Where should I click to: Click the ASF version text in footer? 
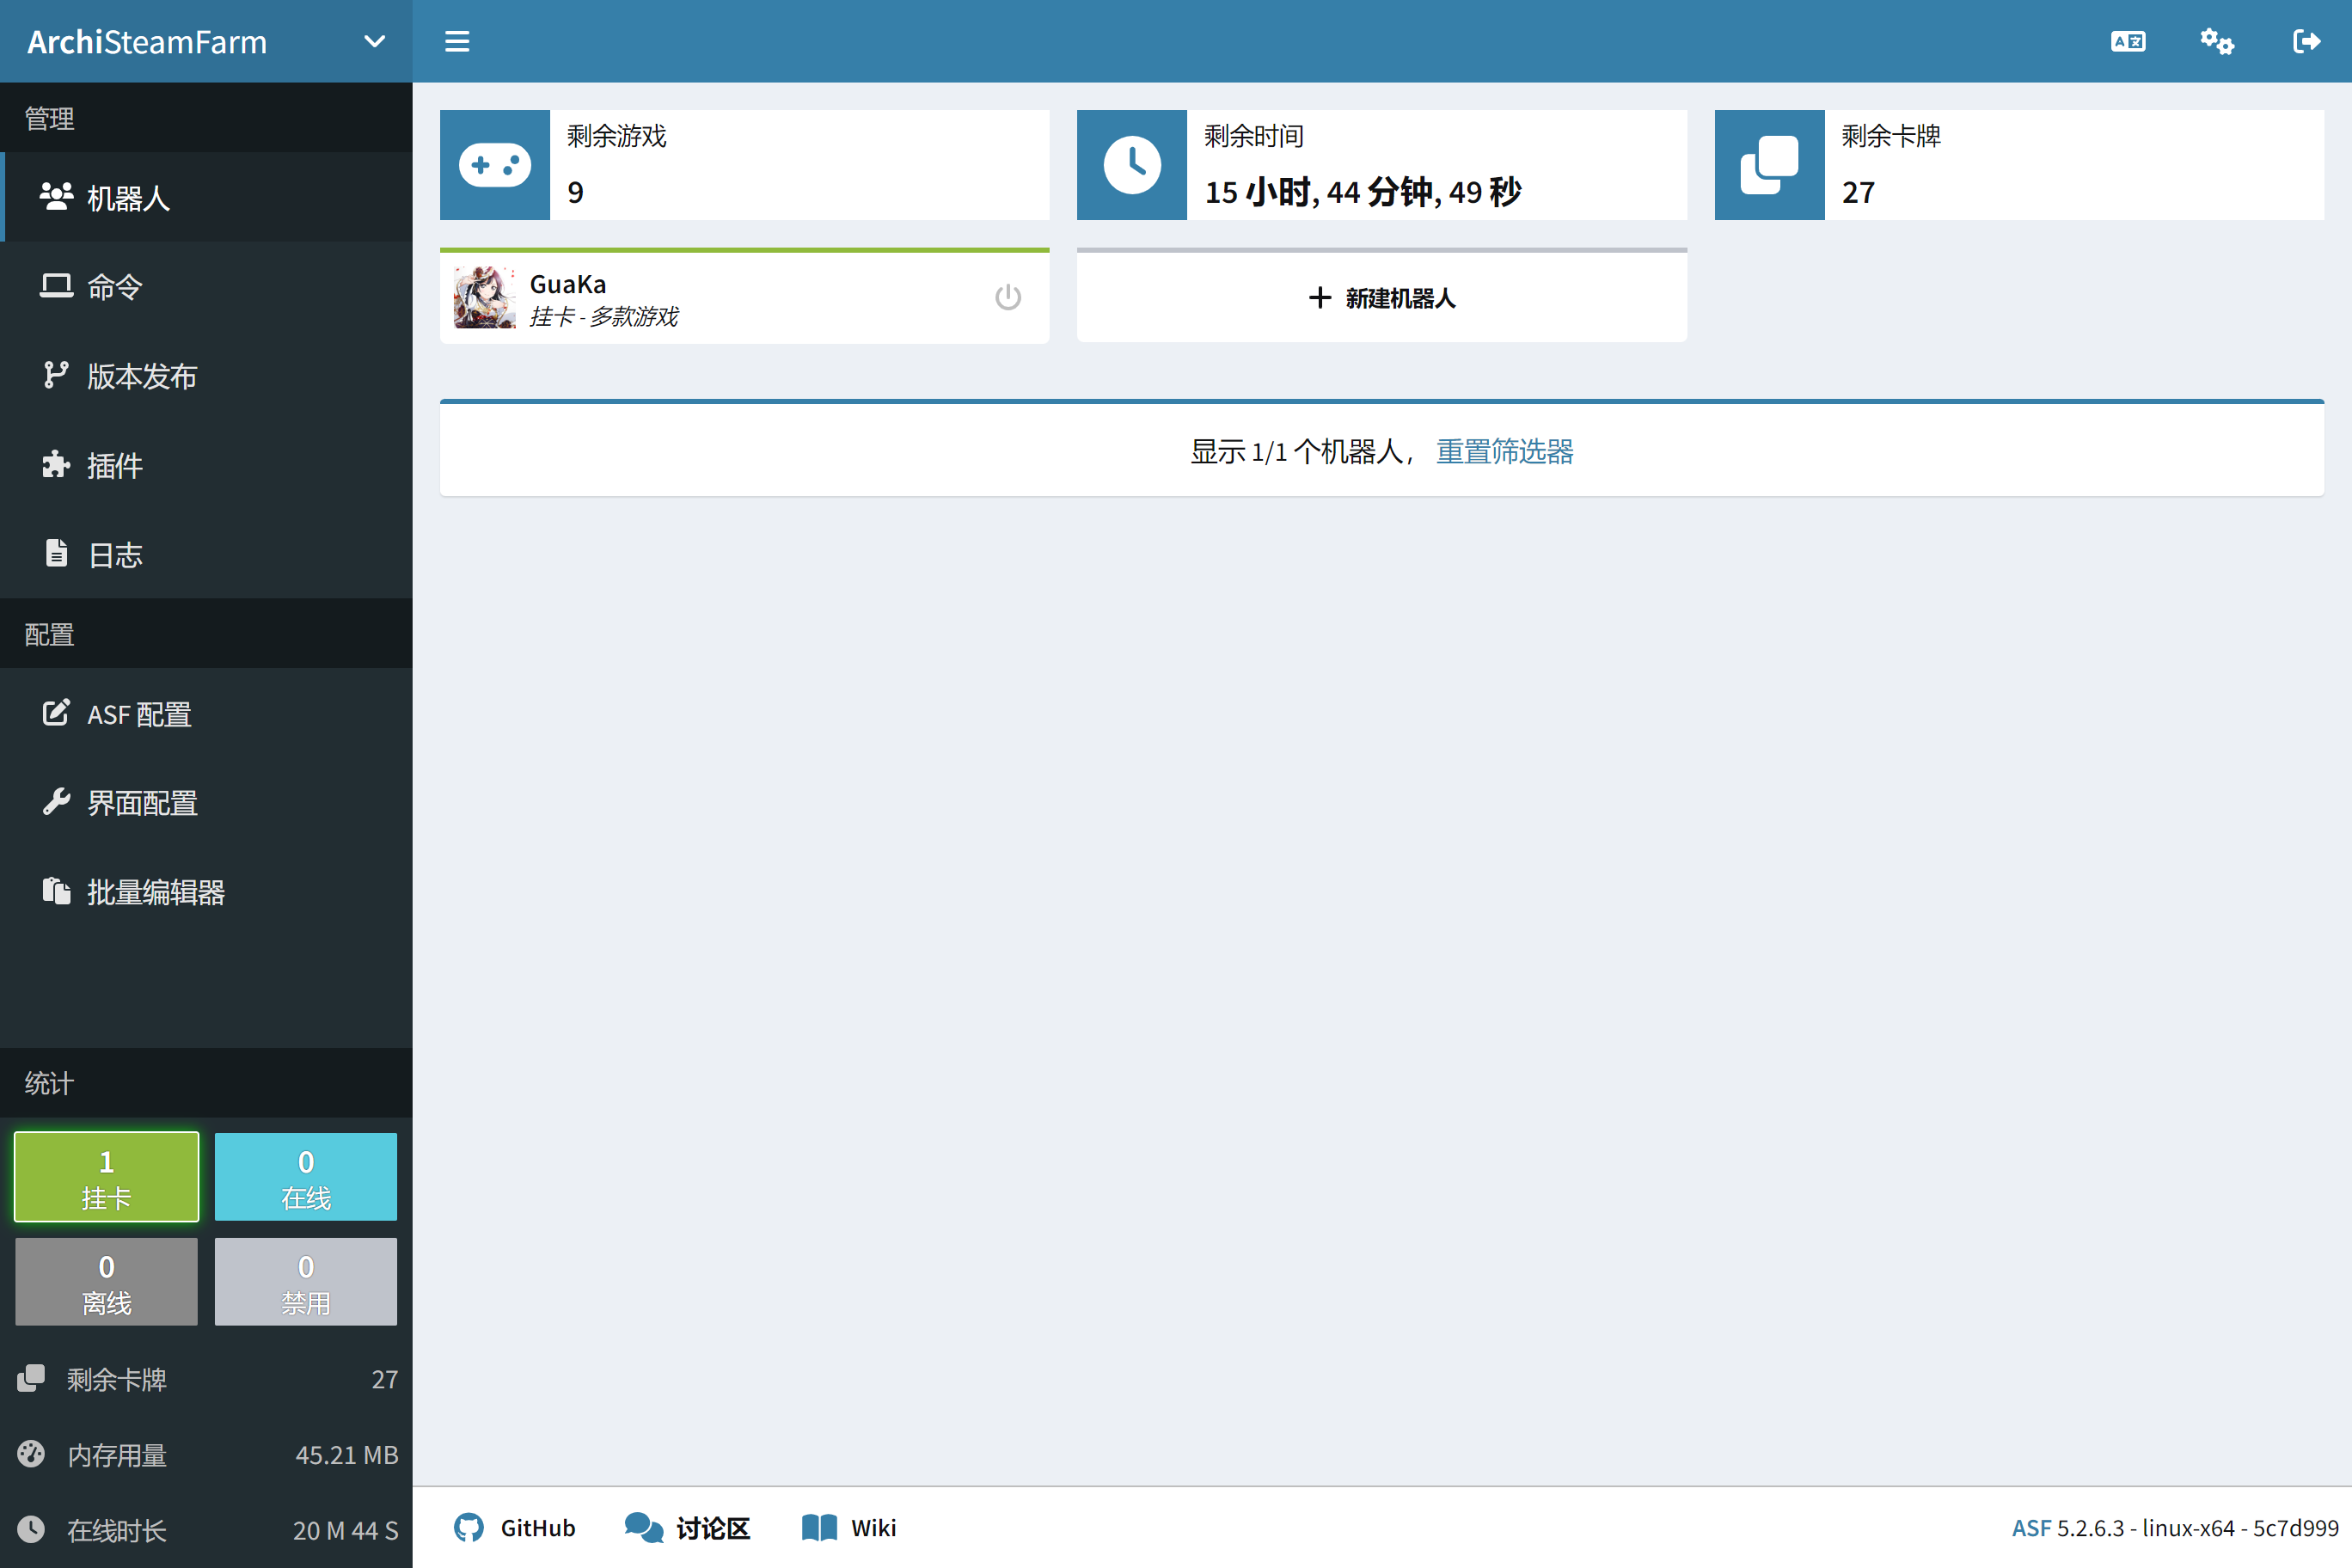click(x=2175, y=1528)
